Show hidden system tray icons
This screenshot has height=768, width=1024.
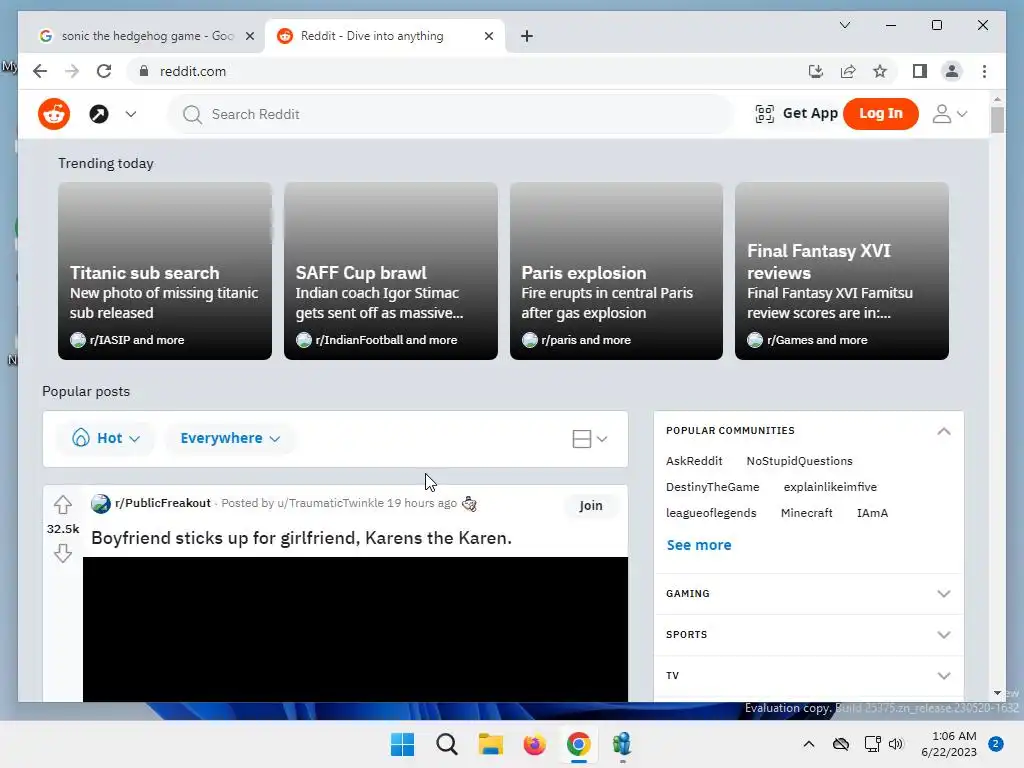click(x=808, y=744)
